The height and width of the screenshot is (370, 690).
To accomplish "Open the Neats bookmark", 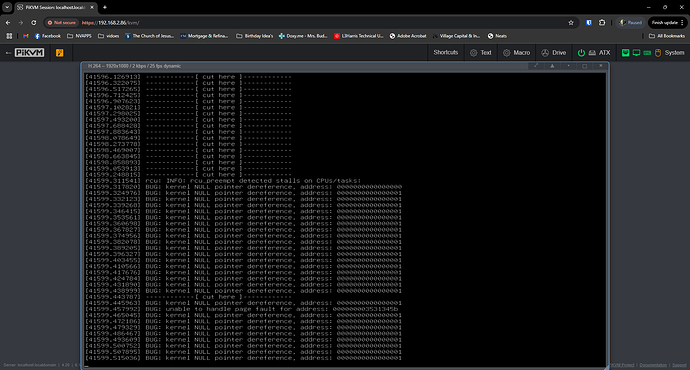I will pos(497,36).
